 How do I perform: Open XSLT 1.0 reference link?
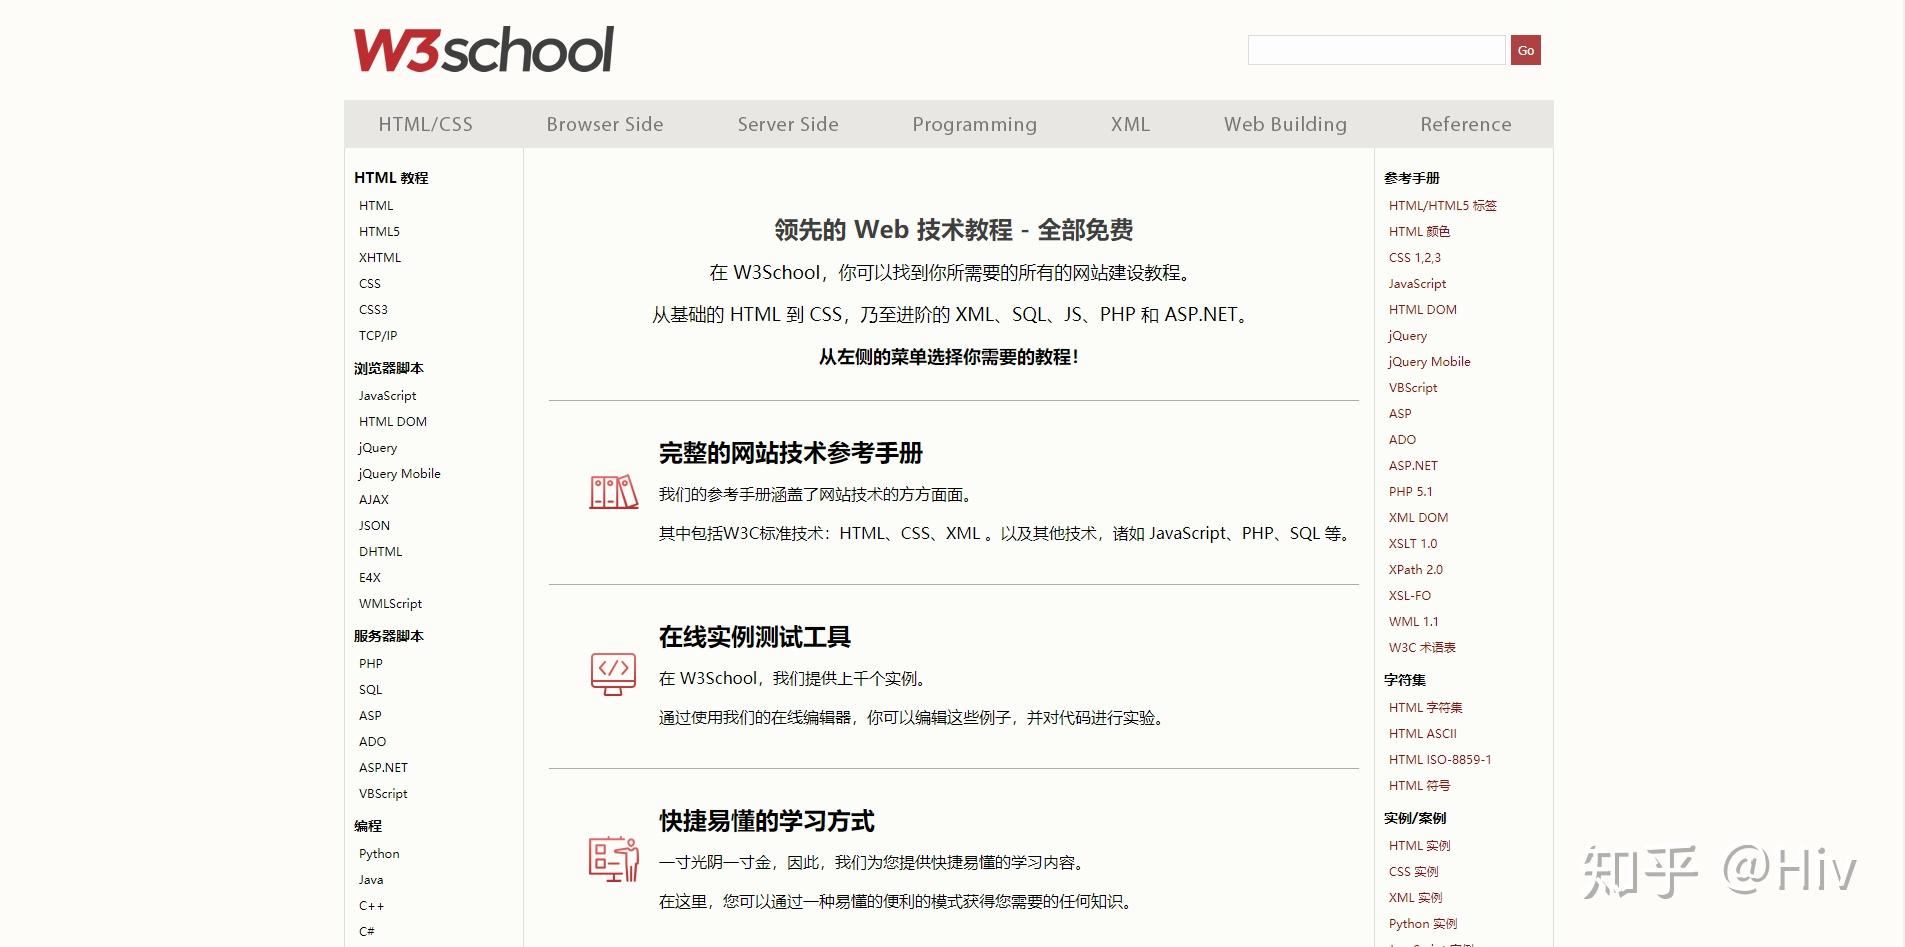click(1412, 543)
